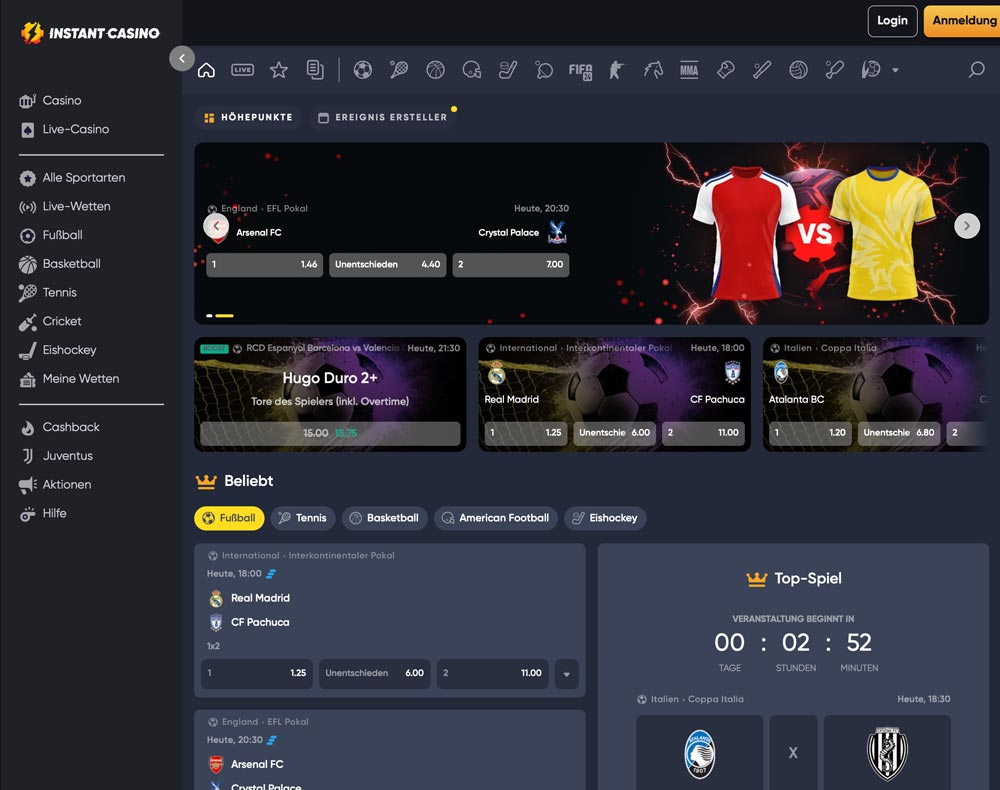The image size is (1000, 790).
Task: Expand more sports dropdown arrow in toolbar
Action: (895, 70)
